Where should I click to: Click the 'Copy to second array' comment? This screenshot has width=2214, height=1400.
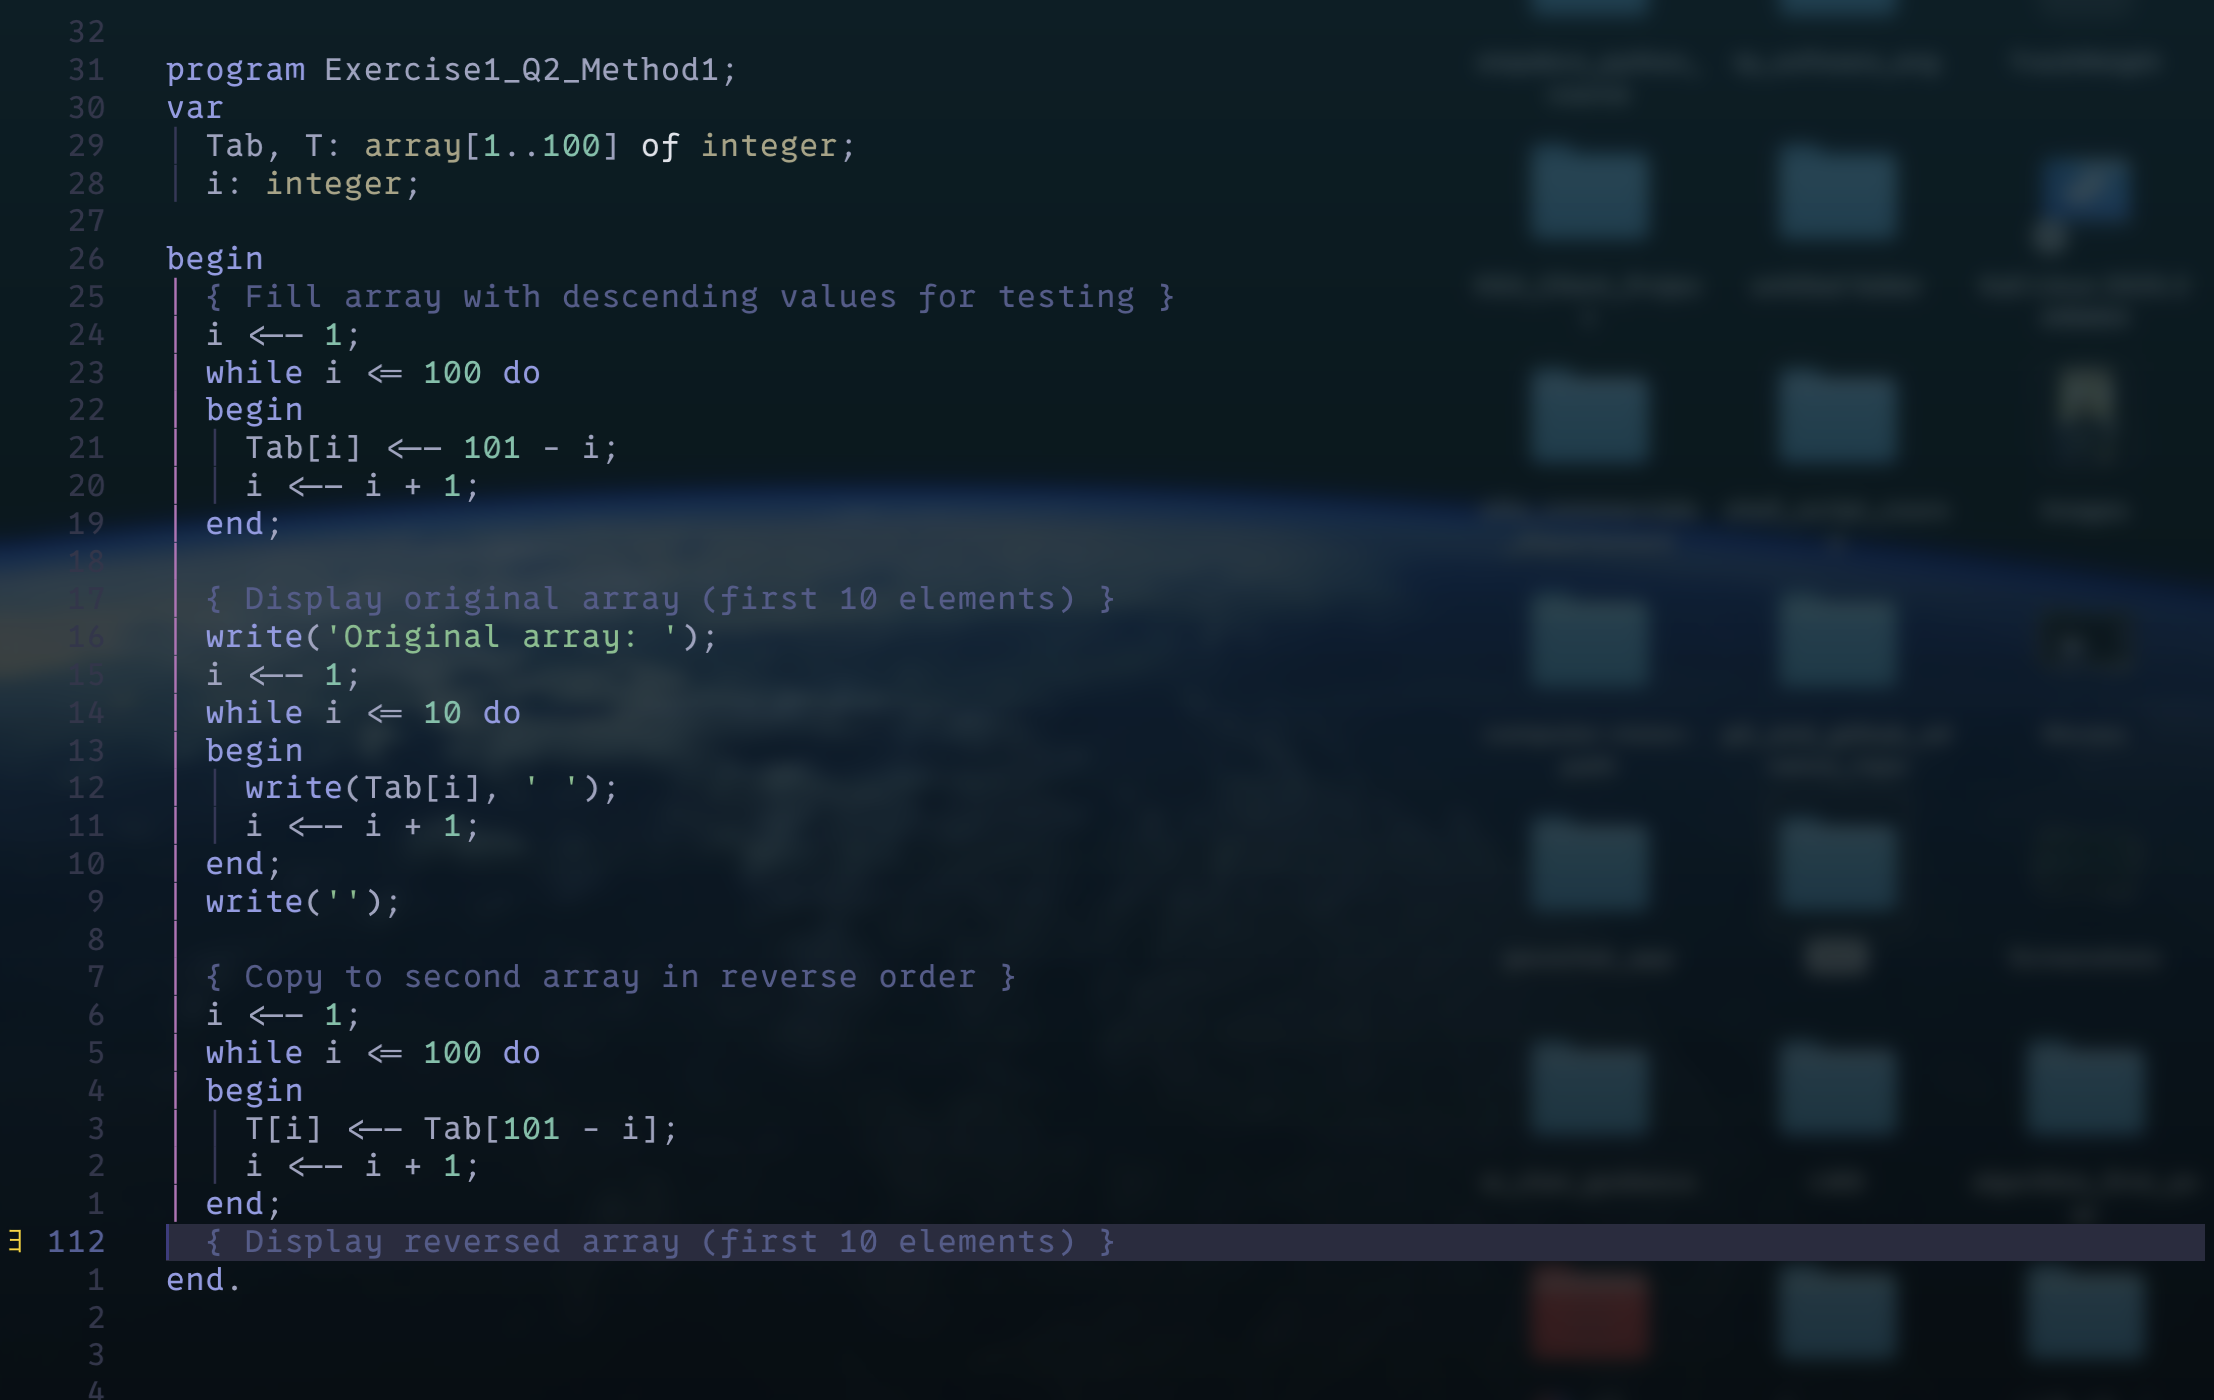609,977
